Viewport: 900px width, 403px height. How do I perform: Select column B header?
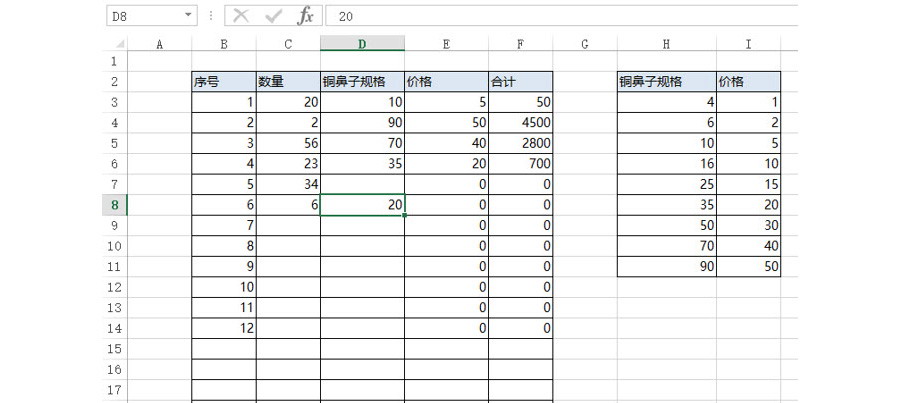pos(224,44)
